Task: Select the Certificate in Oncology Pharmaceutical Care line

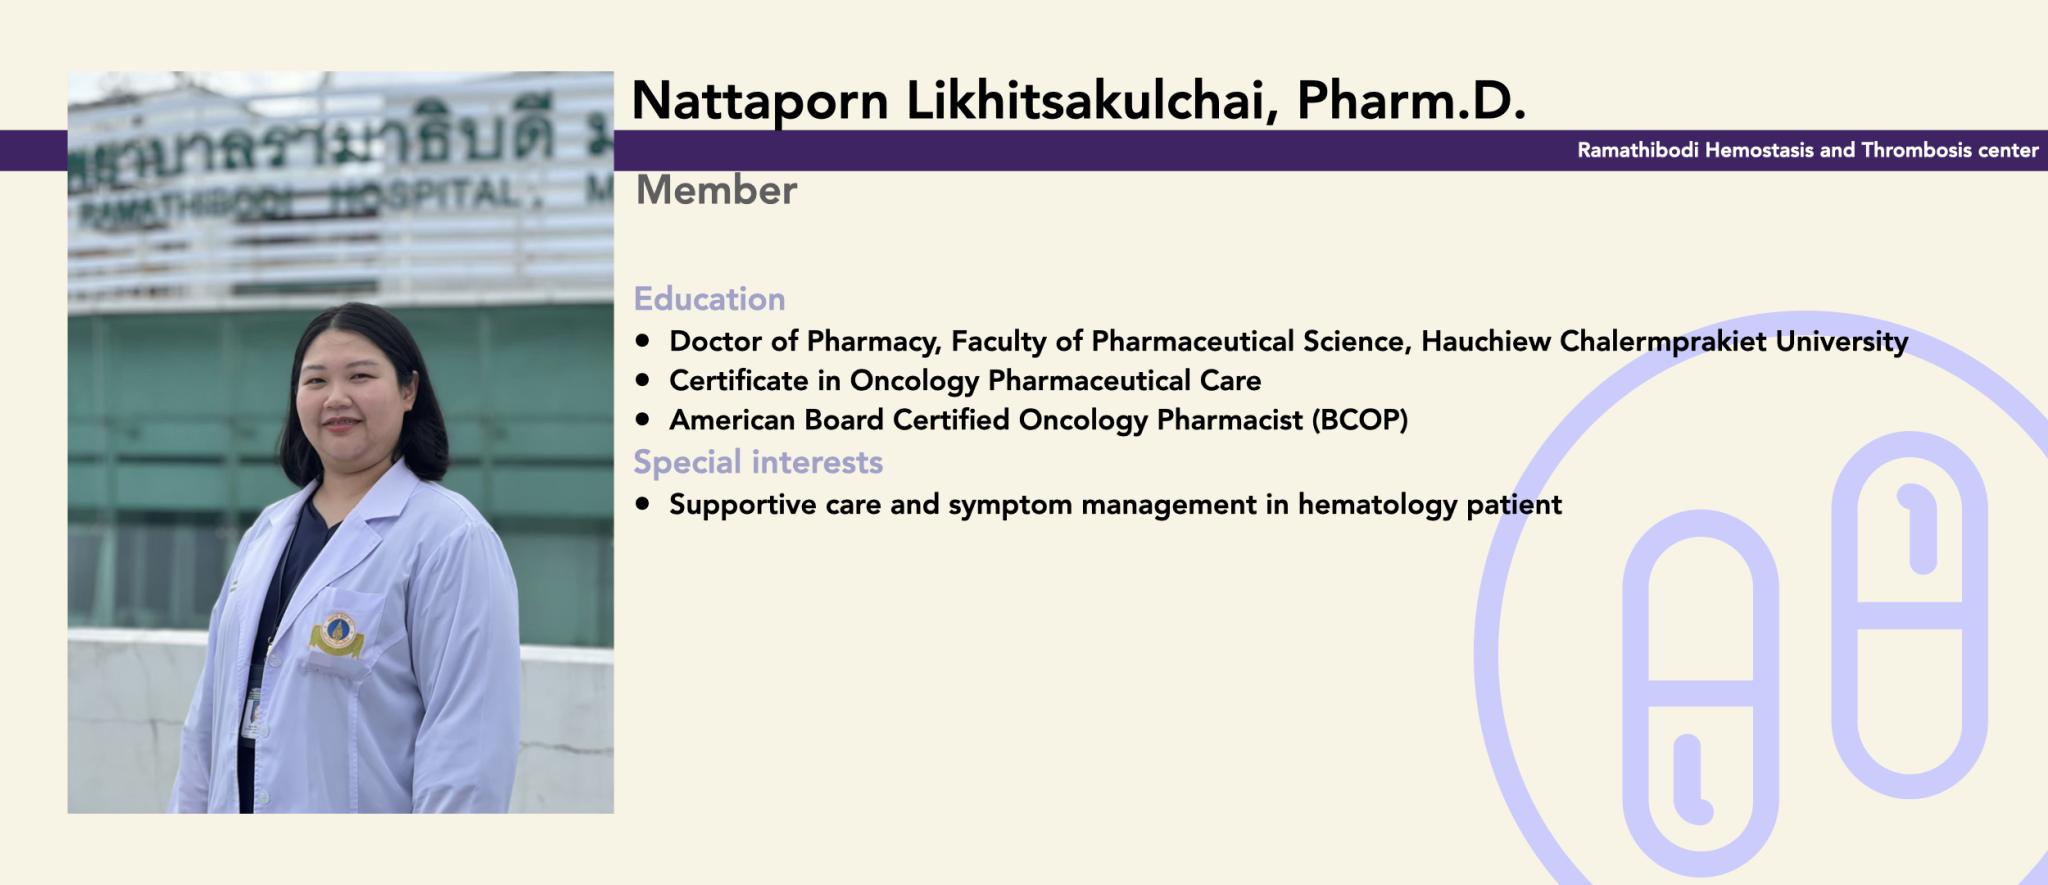Action: (965, 381)
